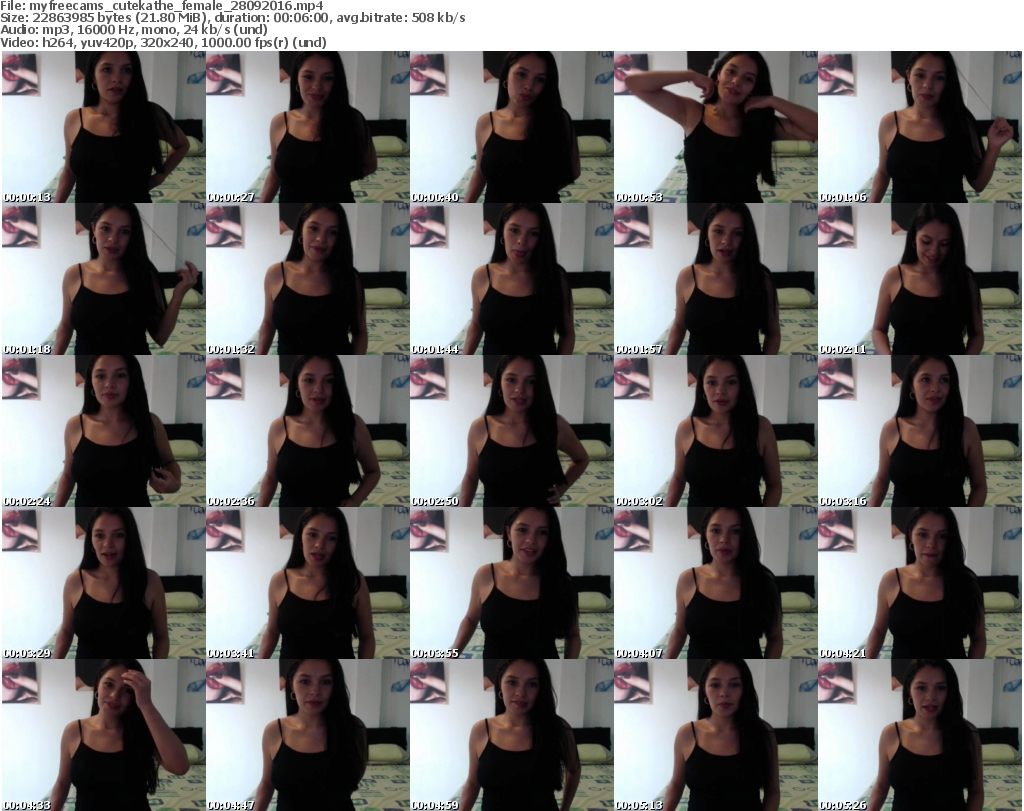Click the Video h264 info line

click(x=163, y=42)
